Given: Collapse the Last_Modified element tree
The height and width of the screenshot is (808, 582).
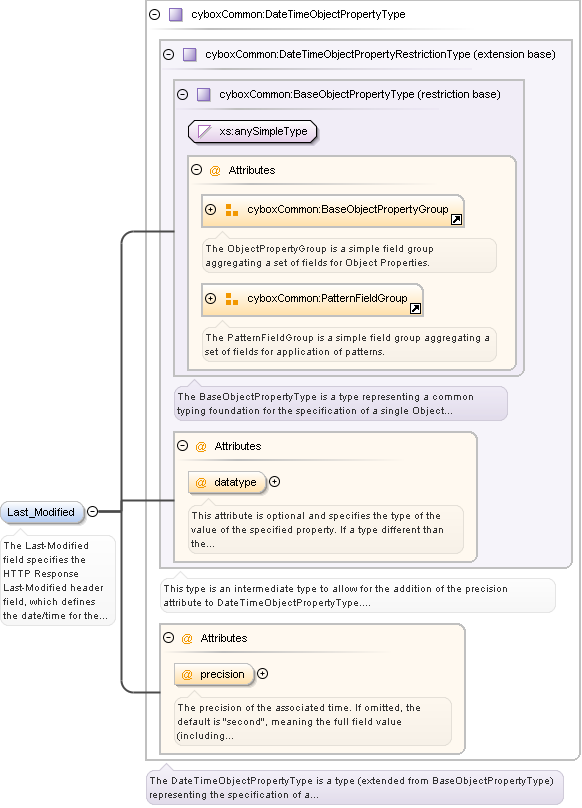Looking at the screenshot, I should coord(93,511).
